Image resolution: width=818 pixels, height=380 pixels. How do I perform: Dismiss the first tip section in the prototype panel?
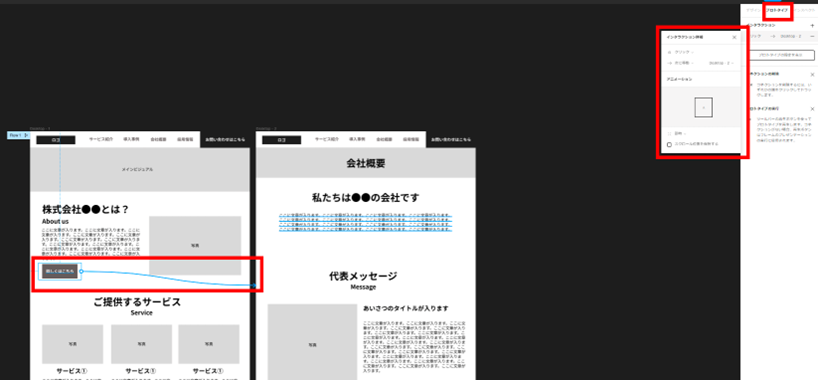812,75
